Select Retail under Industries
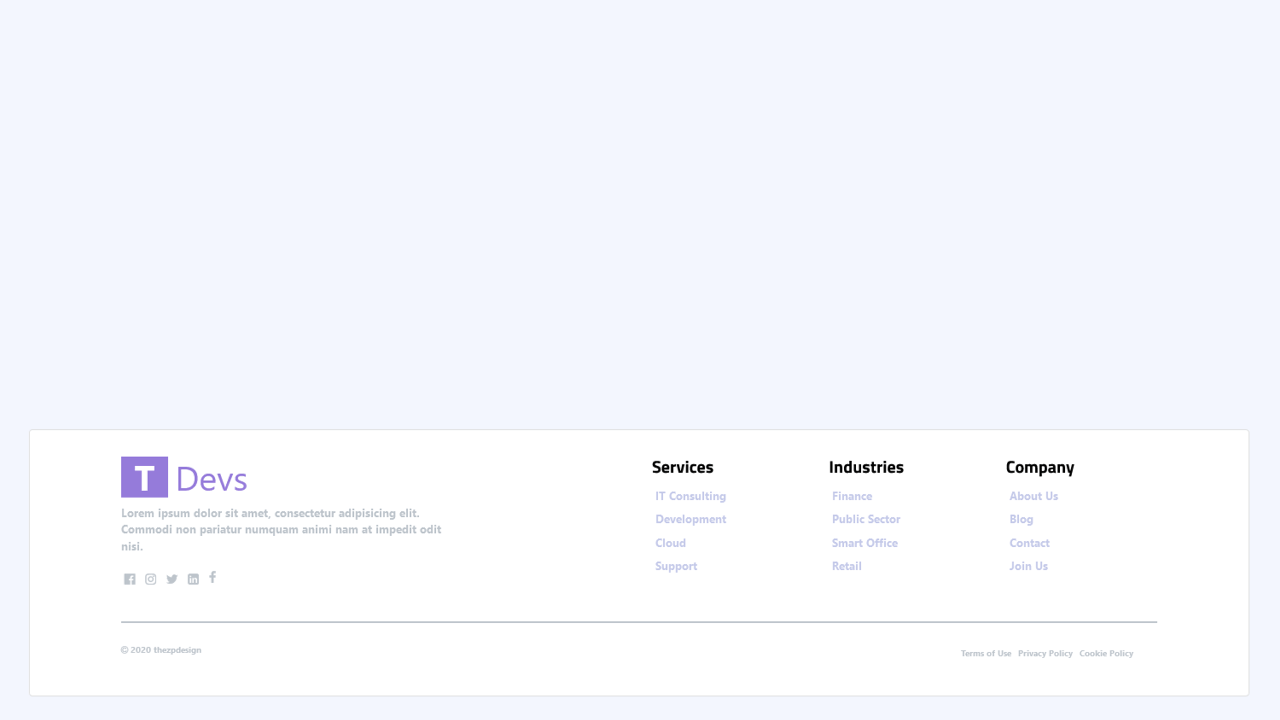1280x720 pixels. [846, 566]
